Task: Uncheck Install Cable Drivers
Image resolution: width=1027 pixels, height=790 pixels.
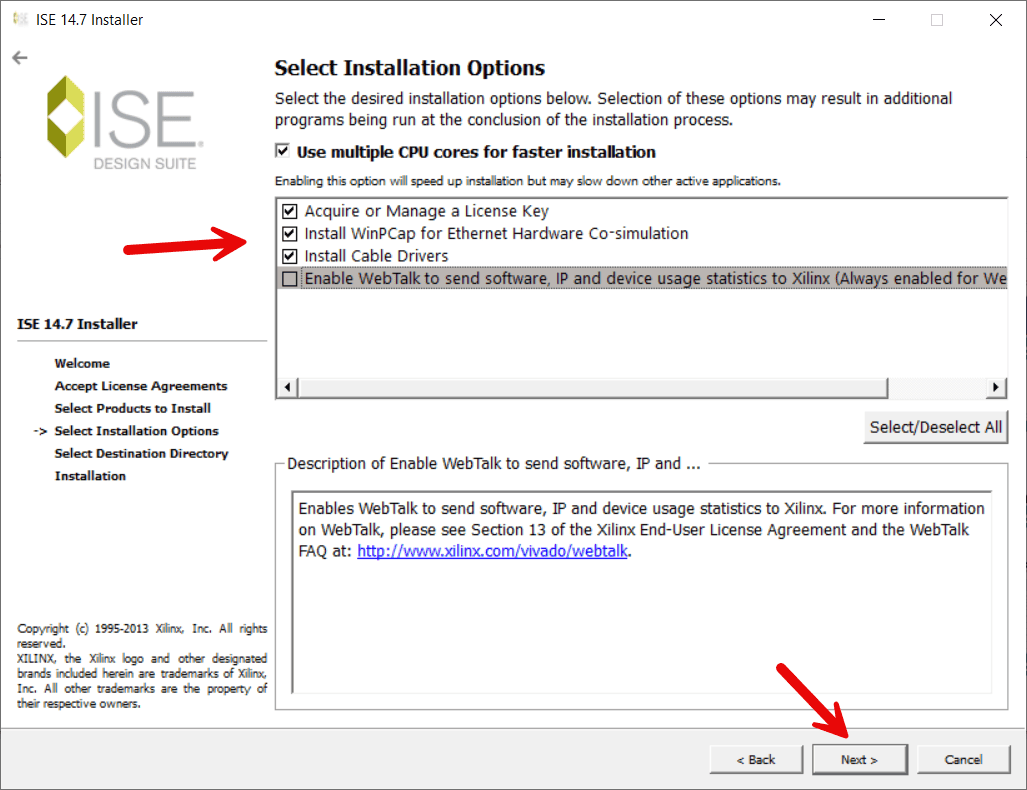Action: coord(288,256)
